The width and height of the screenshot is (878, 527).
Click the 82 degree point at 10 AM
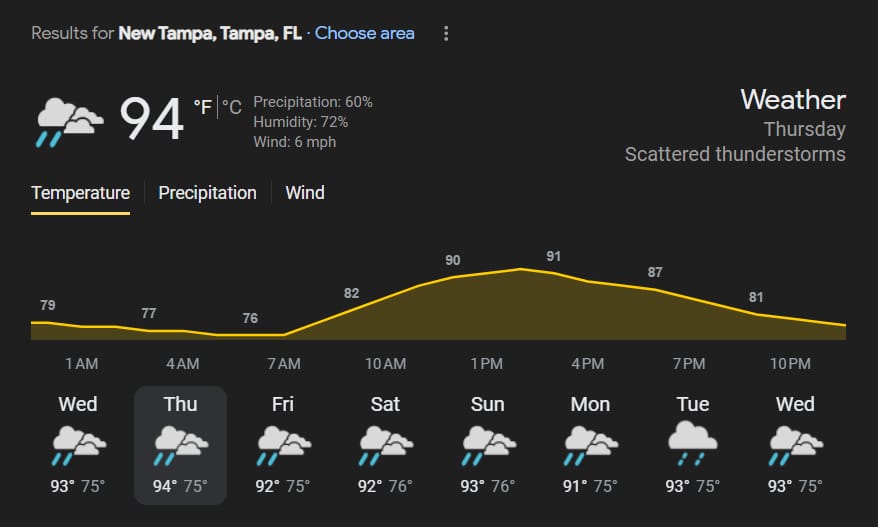click(x=351, y=293)
